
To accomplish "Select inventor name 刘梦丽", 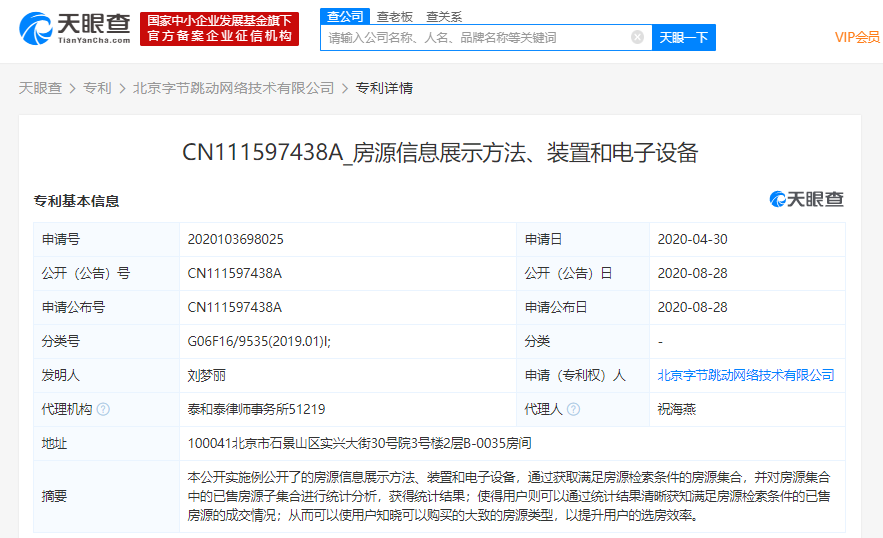I will click(x=206, y=375).
